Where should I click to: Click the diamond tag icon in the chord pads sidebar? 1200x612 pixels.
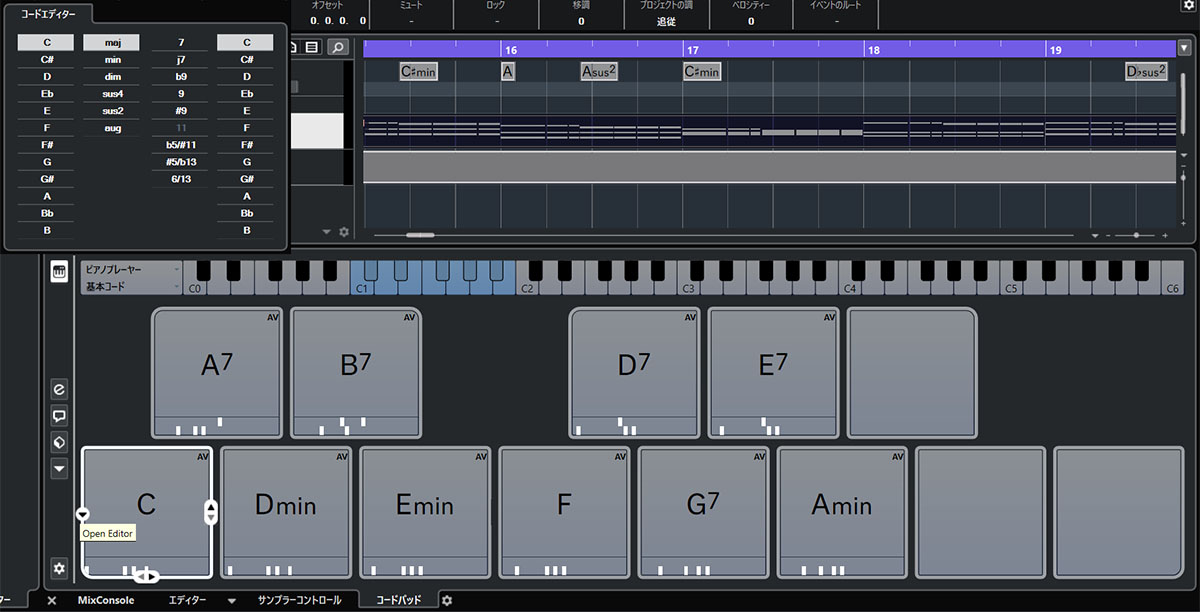point(59,442)
